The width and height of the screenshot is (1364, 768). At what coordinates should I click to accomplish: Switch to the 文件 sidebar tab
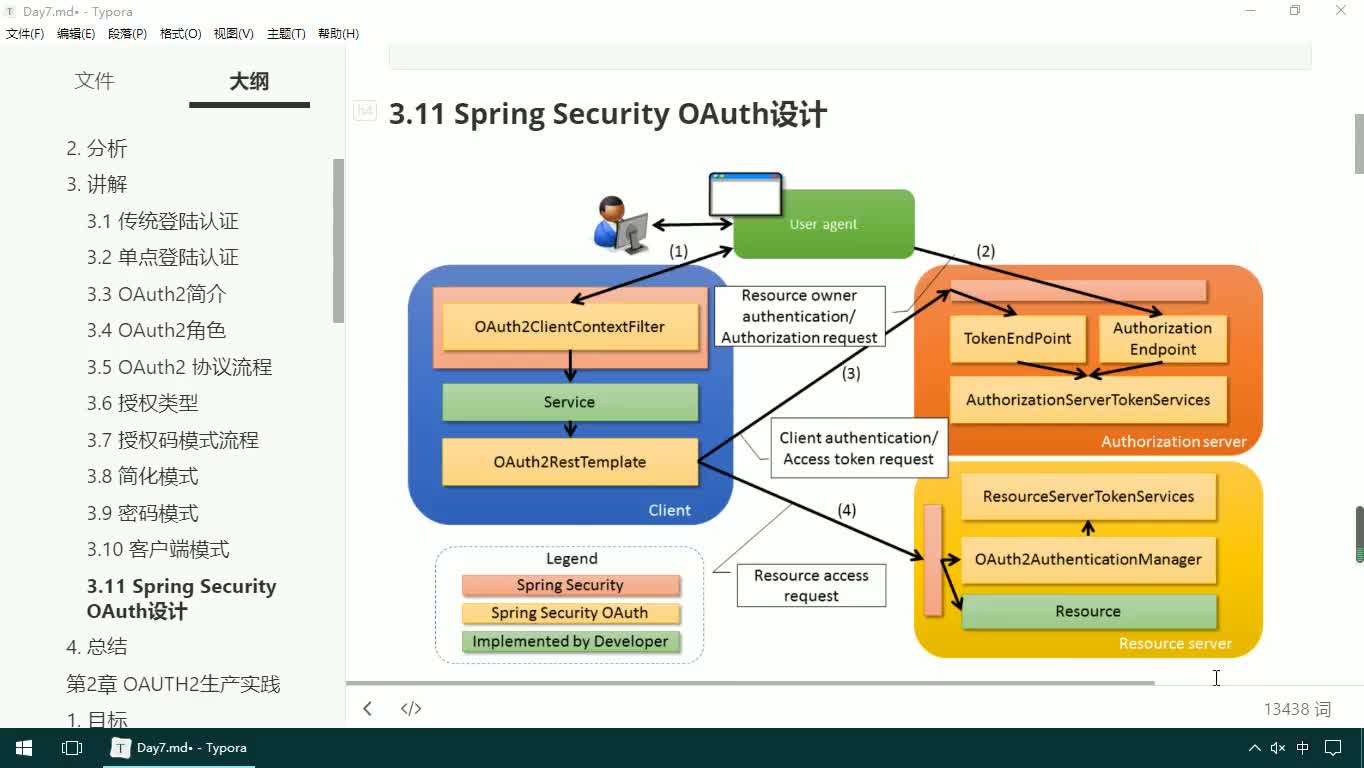click(95, 81)
